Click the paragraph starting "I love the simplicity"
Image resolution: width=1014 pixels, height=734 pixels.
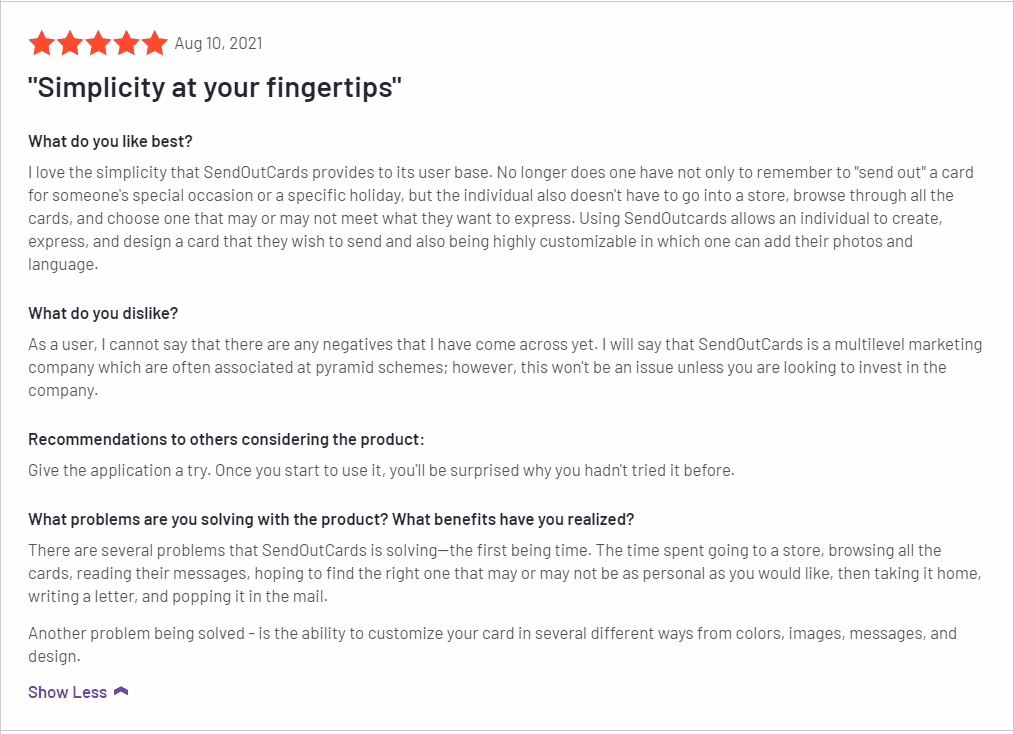[x=501, y=219]
